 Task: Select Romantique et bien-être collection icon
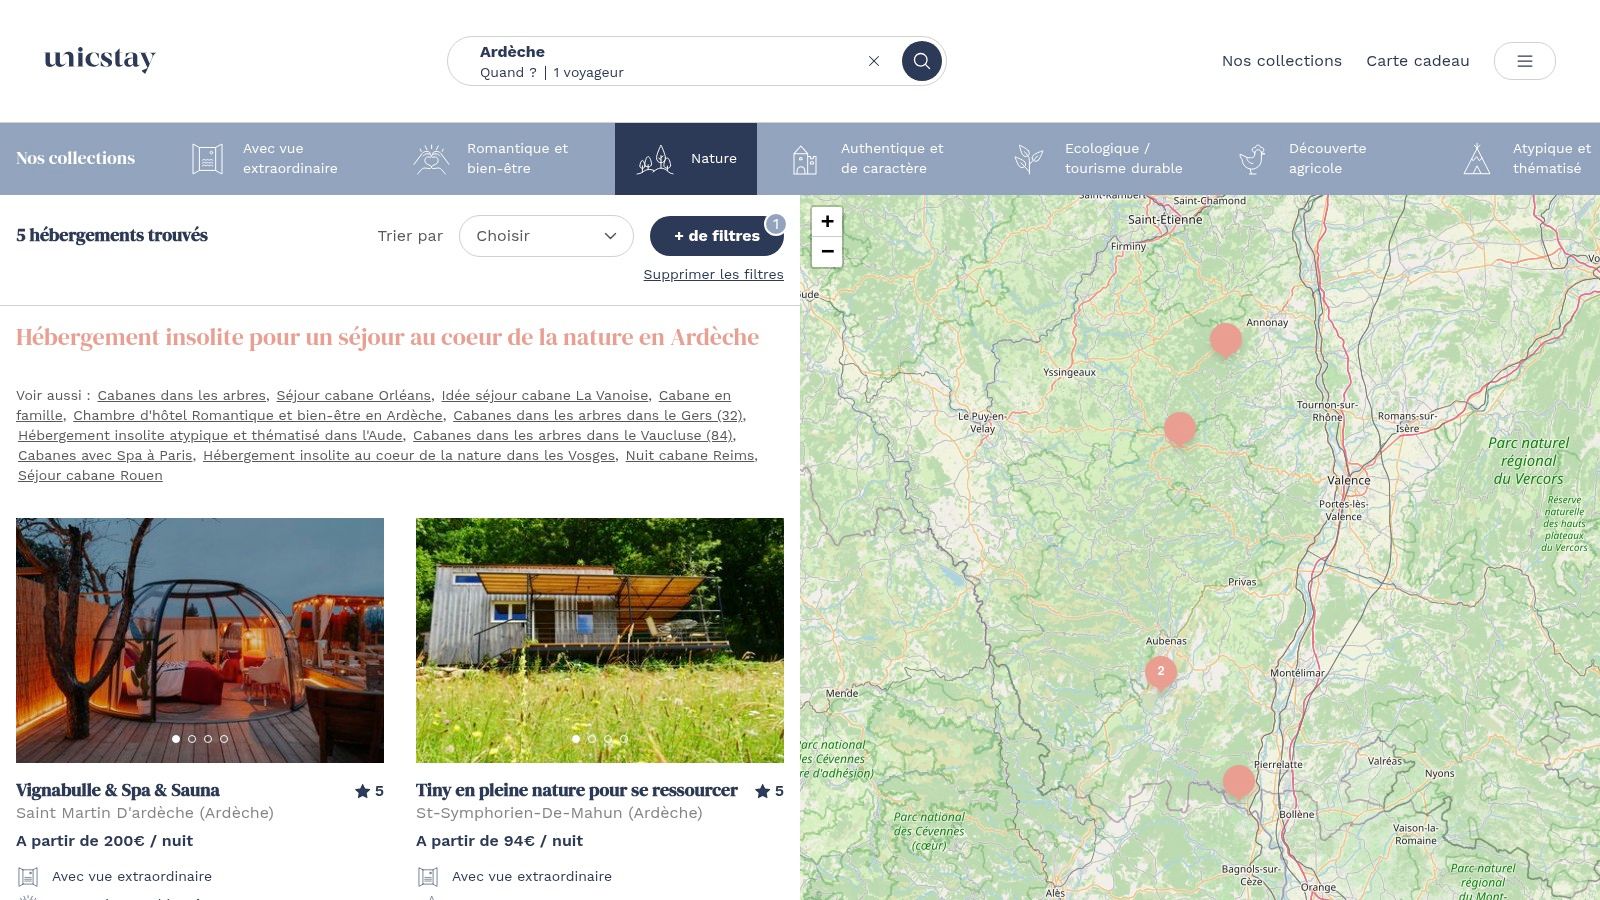tap(431, 158)
